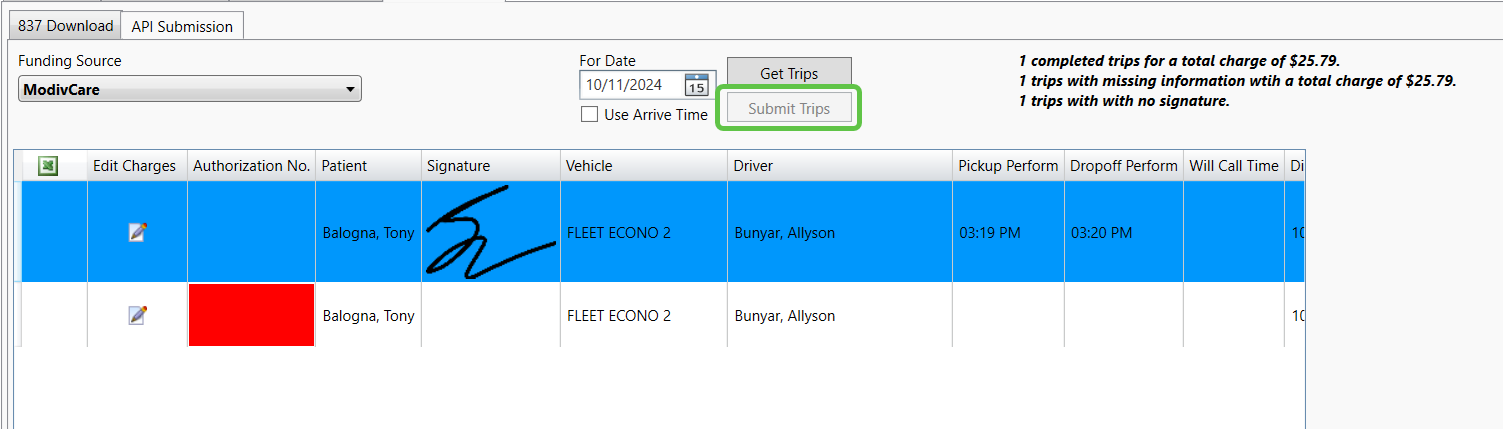Select the second row's empty Signature cell
Screen dimensions: 1503x429
tap(490, 315)
